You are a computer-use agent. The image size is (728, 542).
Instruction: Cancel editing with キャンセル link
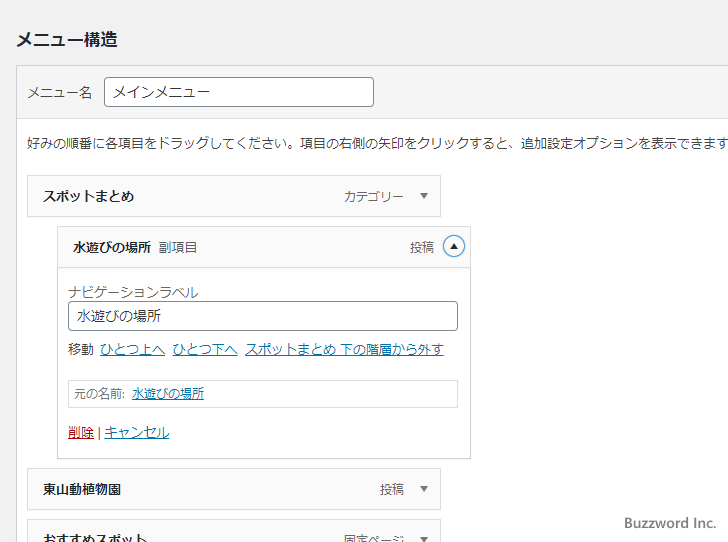(x=137, y=432)
